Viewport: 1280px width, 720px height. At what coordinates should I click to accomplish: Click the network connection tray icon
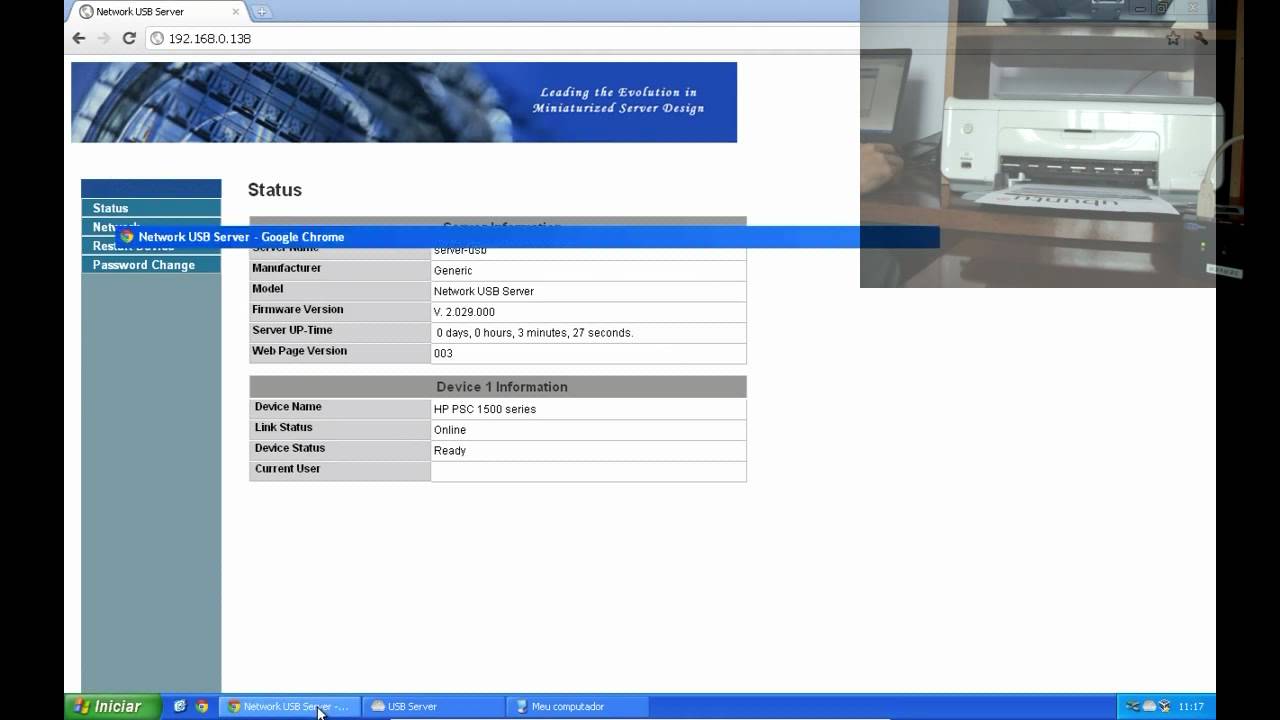click(x=1133, y=706)
